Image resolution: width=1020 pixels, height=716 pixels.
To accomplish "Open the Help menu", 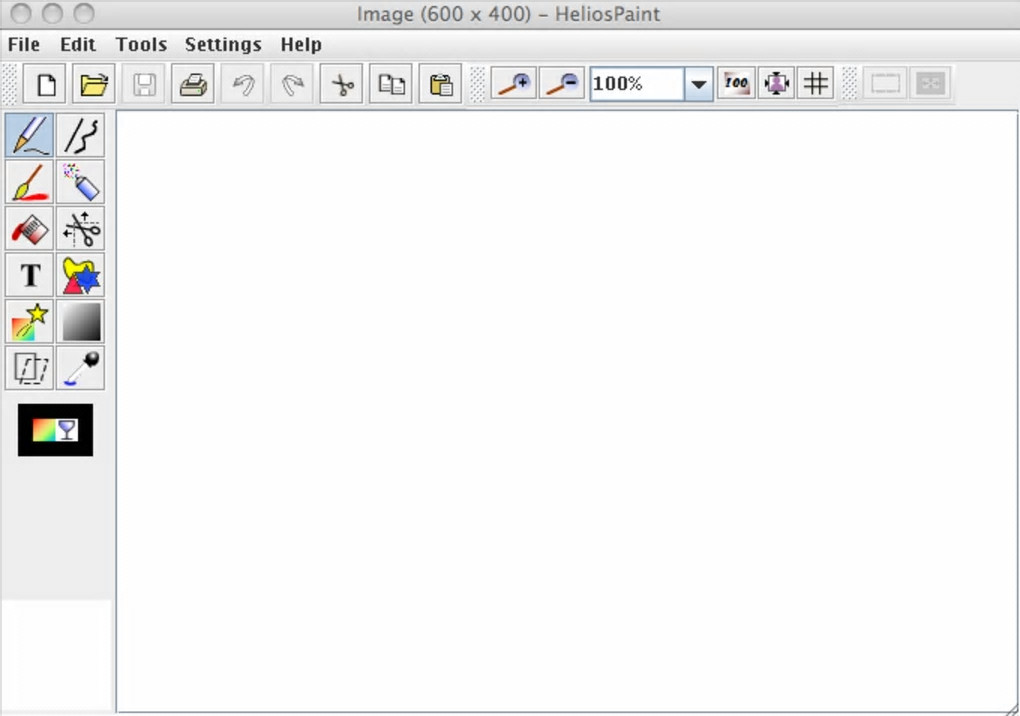I will coord(301,44).
